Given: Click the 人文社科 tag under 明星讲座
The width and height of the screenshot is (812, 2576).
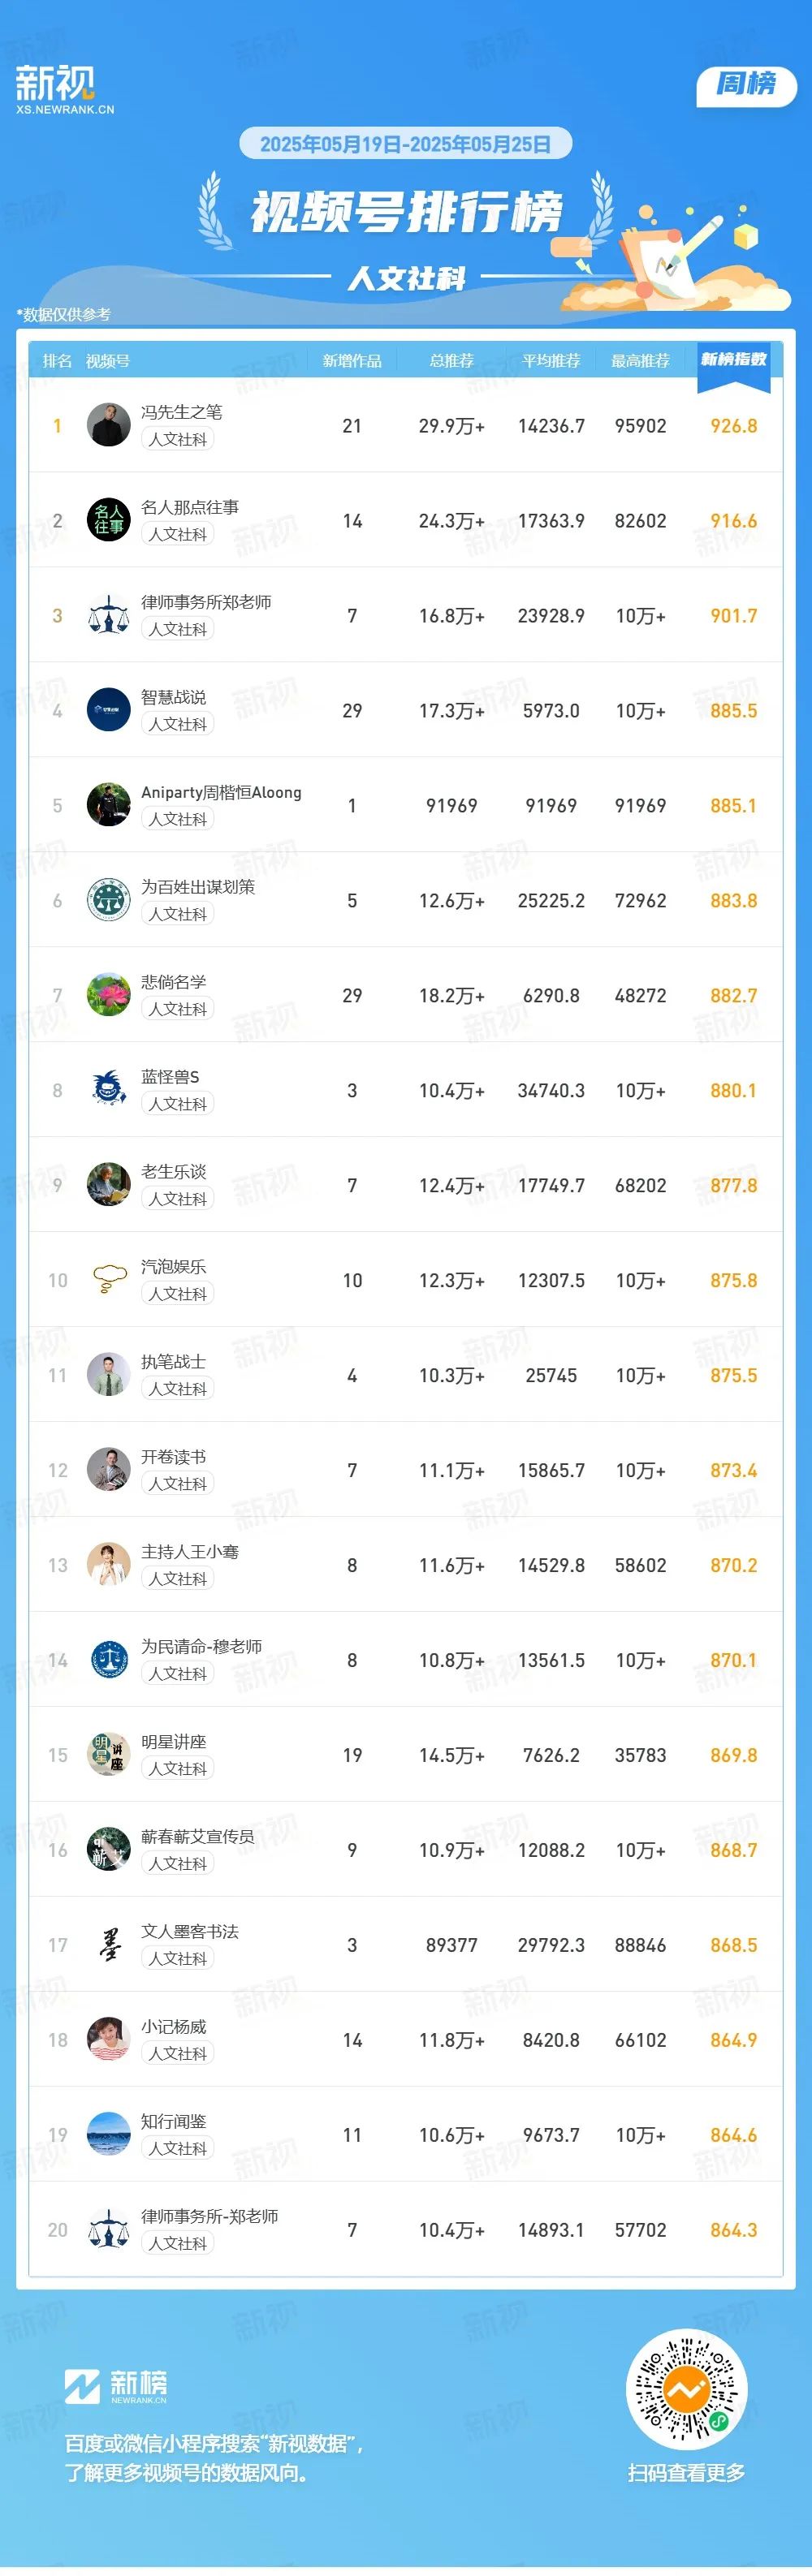Looking at the screenshot, I should (178, 1769).
